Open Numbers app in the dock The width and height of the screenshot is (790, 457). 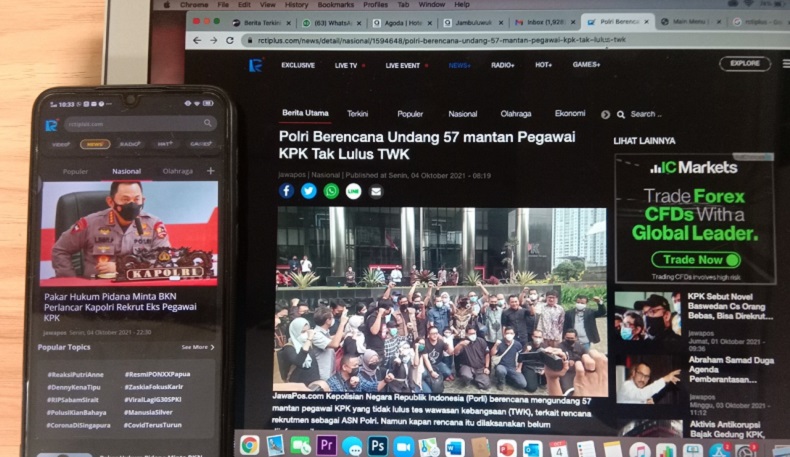coord(666,450)
